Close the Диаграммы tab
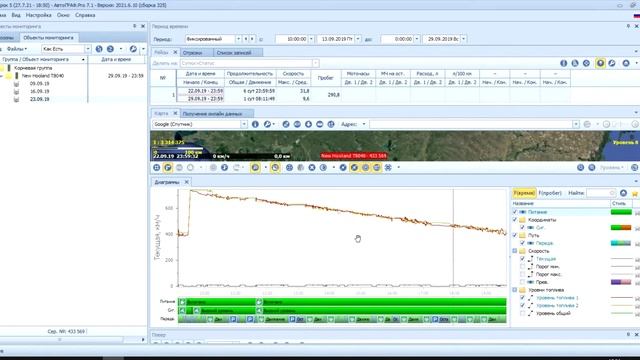Image resolution: width=640 pixels, height=360 pixels. click(187, 182)
